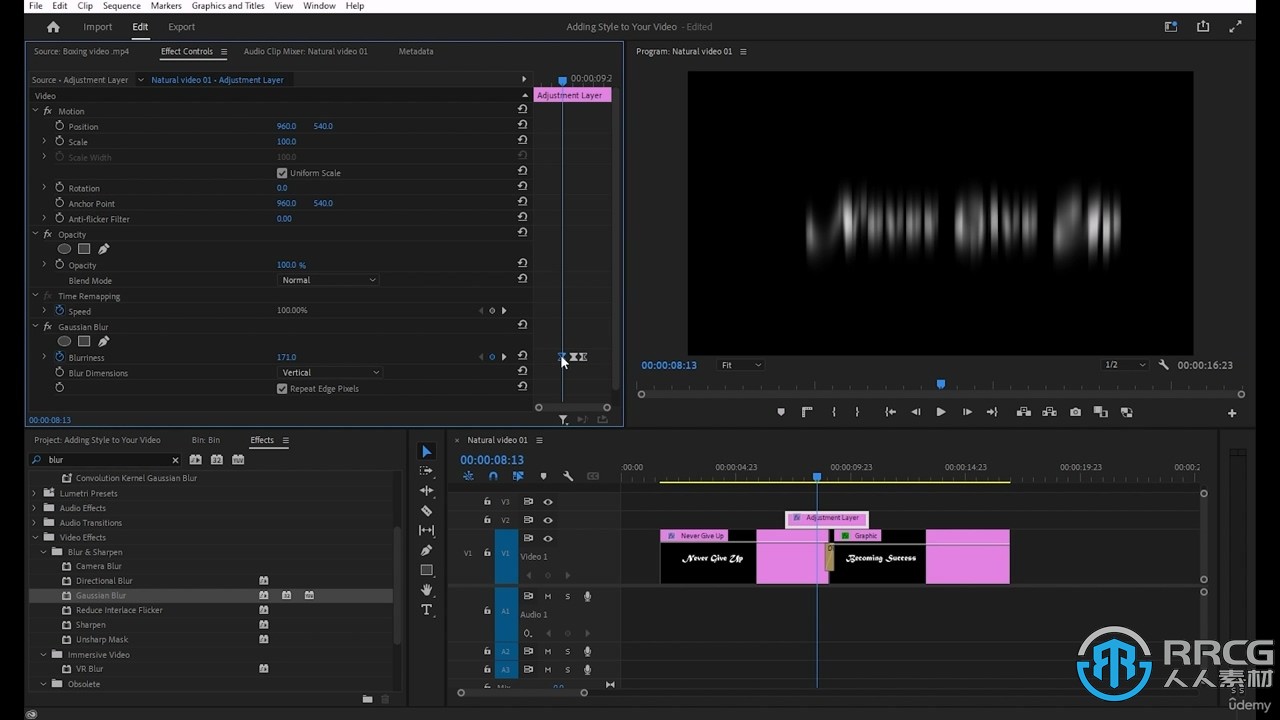Screen dimensions: 1280x720
Task: Toggle Position animation stopwatch
Action: [x=60, y=126]
